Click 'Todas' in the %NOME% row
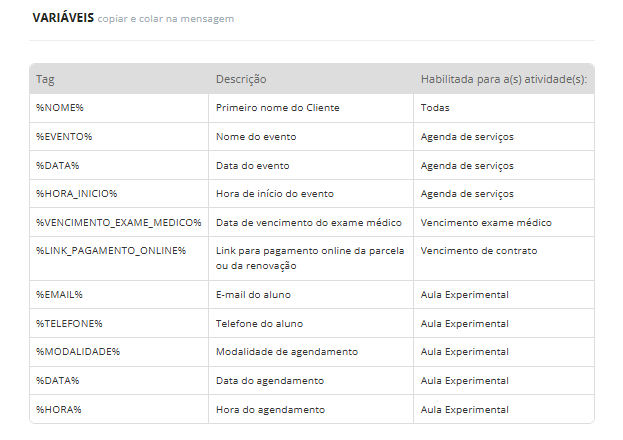Image resolution: width=623 pixels, height=440 pixels. (435, 108)
